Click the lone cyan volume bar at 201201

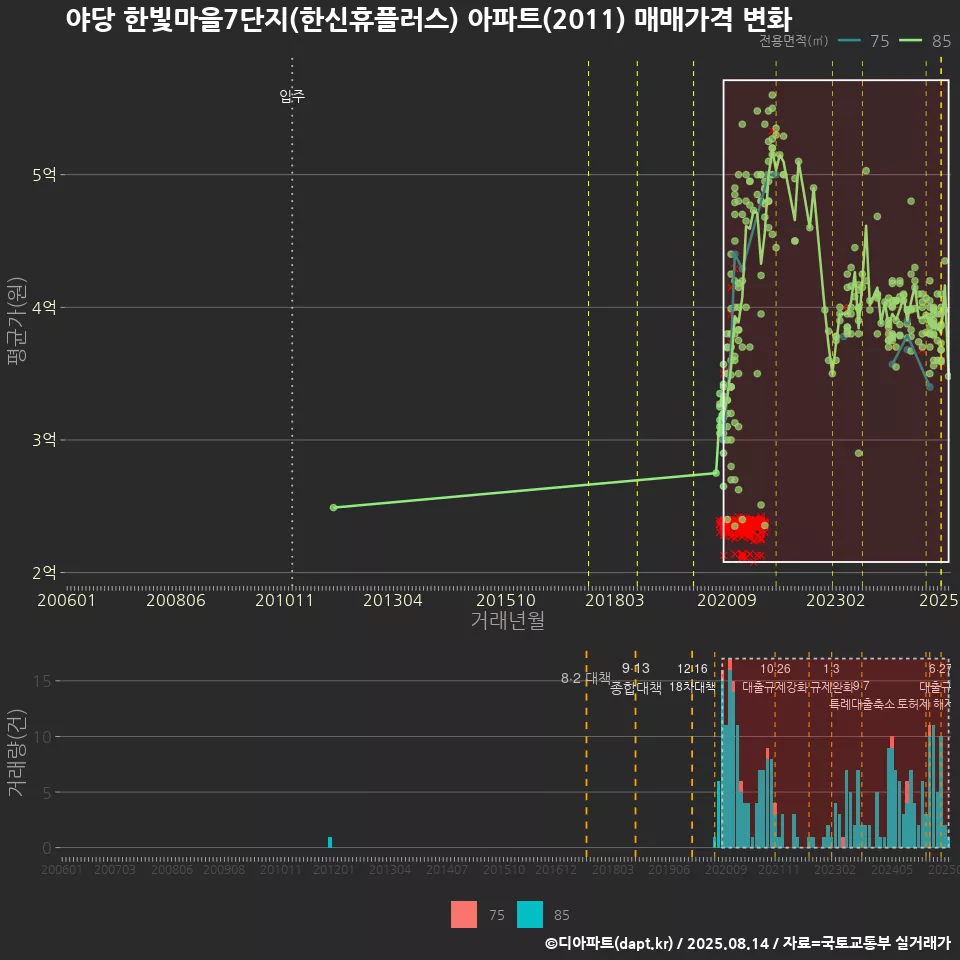pyautogui.click(x=330, y=842)
